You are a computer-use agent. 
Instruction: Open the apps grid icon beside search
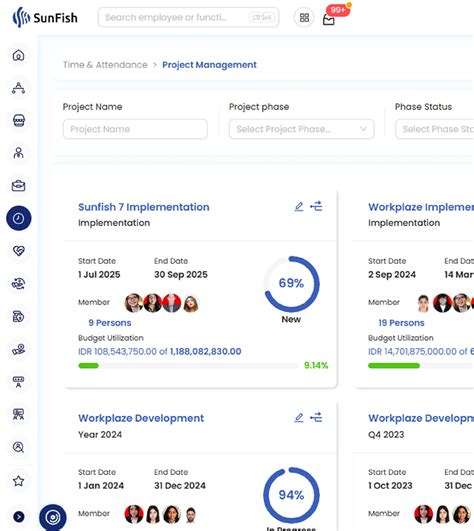point(304,18)
